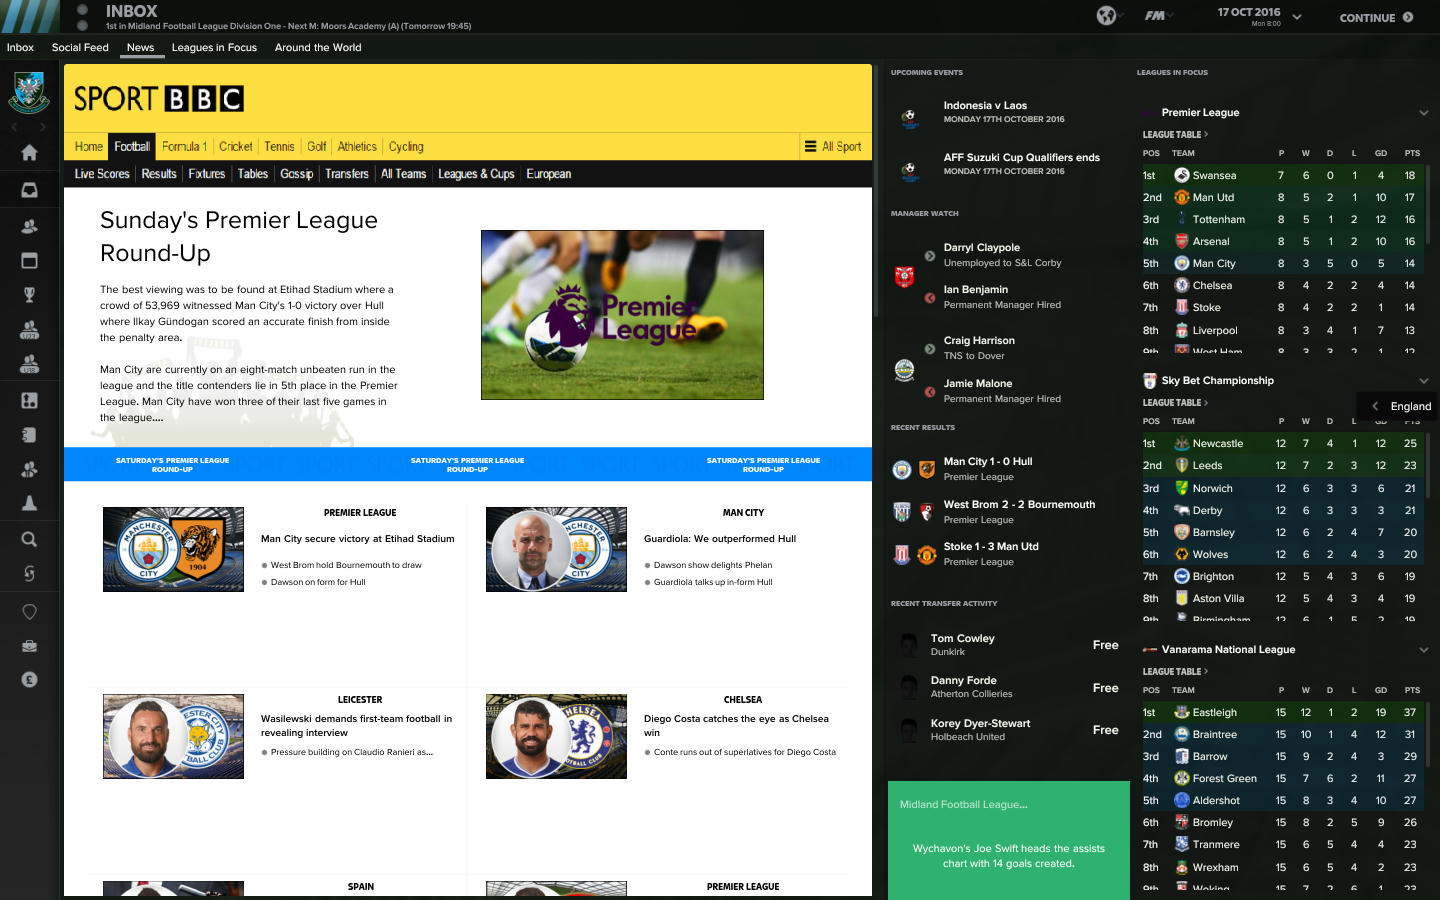Select Football in the BBC Sport menu
The width and height of the screenshot is (1440, 900).
132,146
